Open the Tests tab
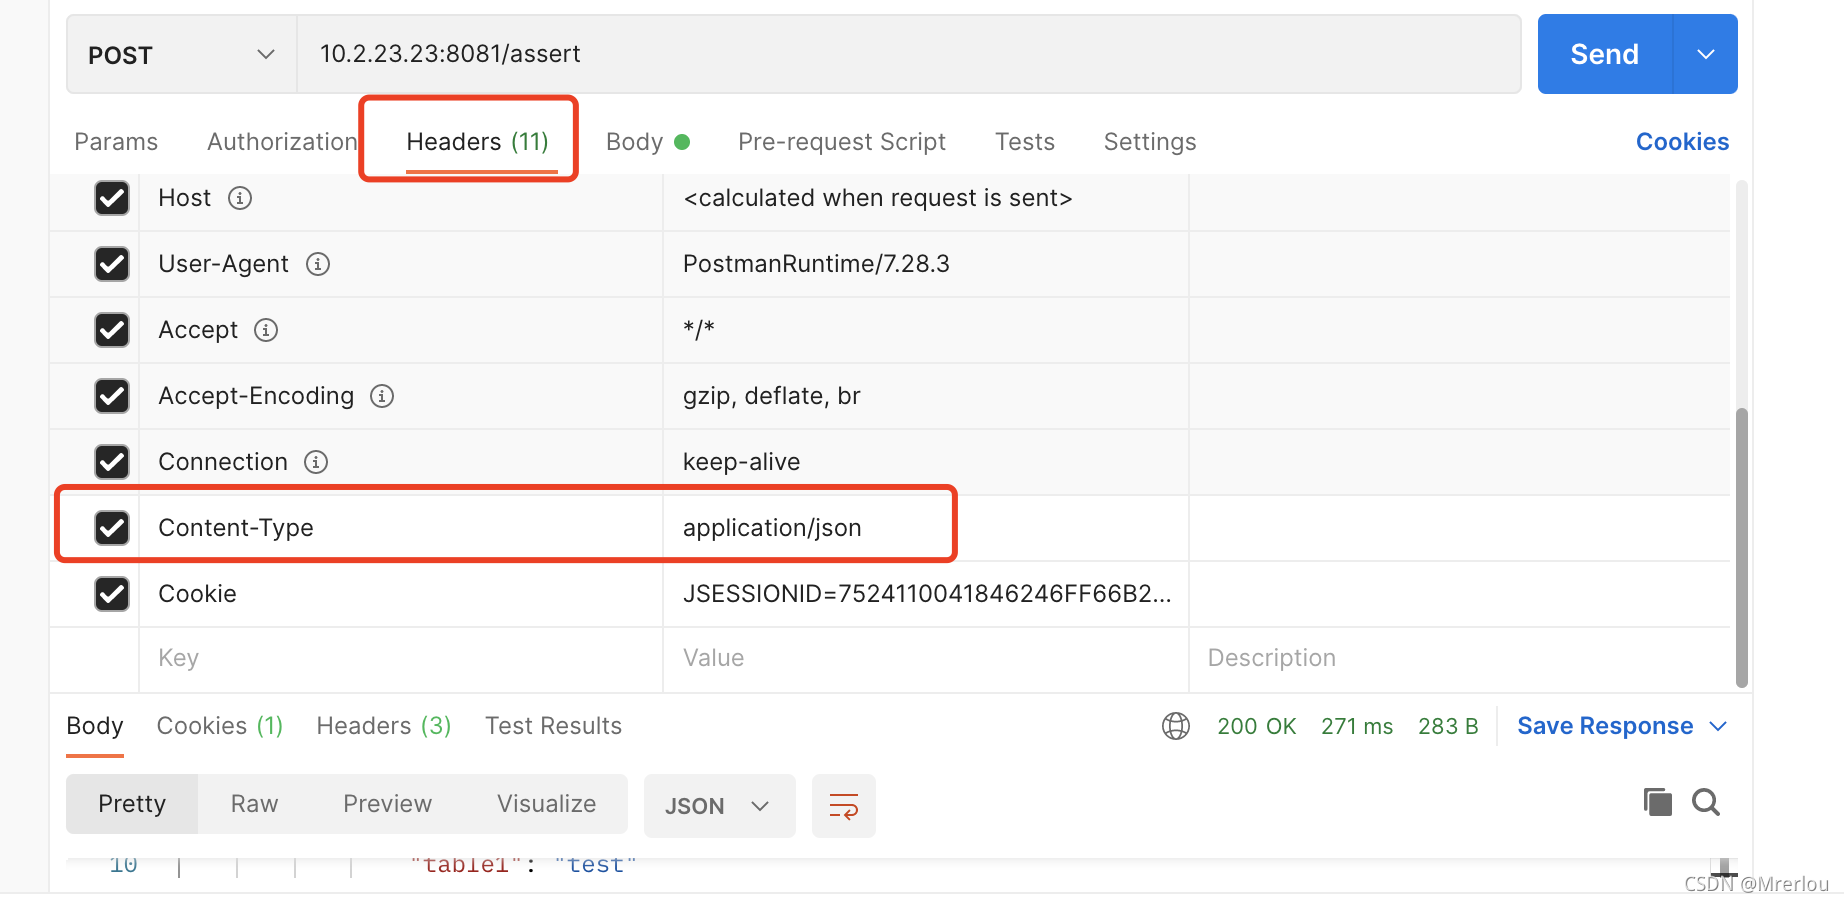The width and height of the screenshot is (1844, 902). (x=1025, y=142)
